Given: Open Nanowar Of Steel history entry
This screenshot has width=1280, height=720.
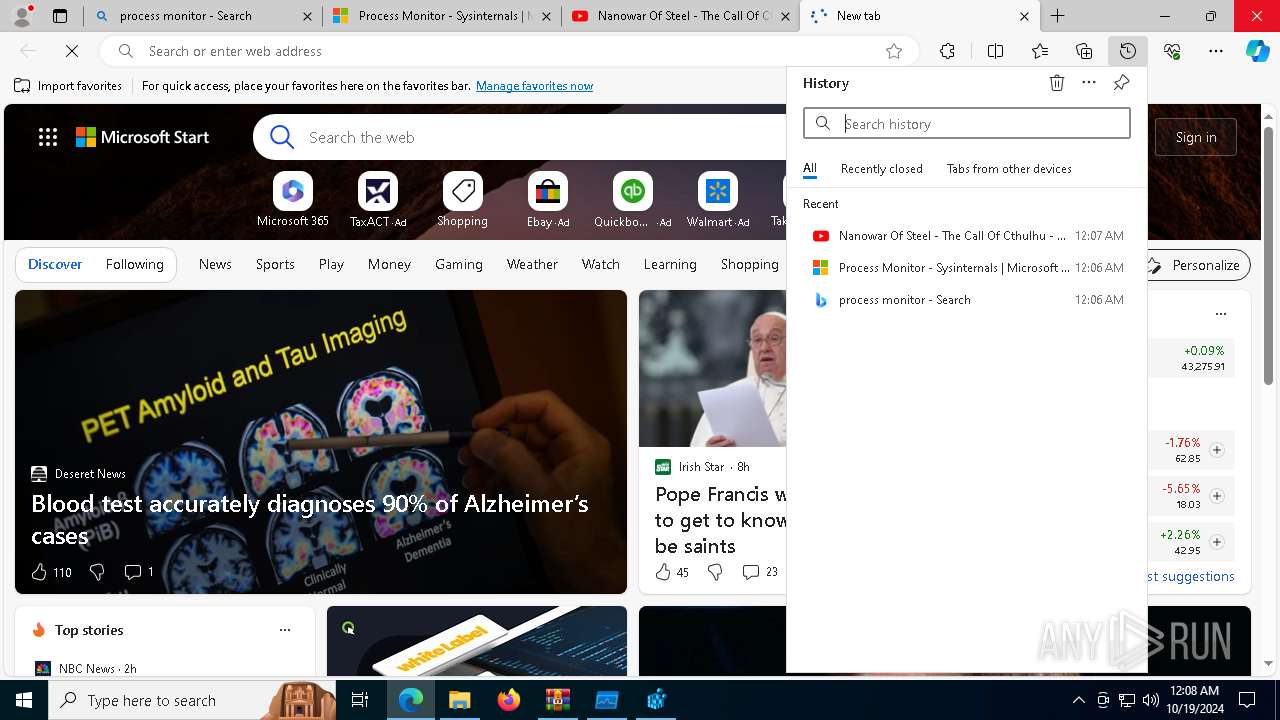Looking at the screenshot, I should [x=967, y=236].
